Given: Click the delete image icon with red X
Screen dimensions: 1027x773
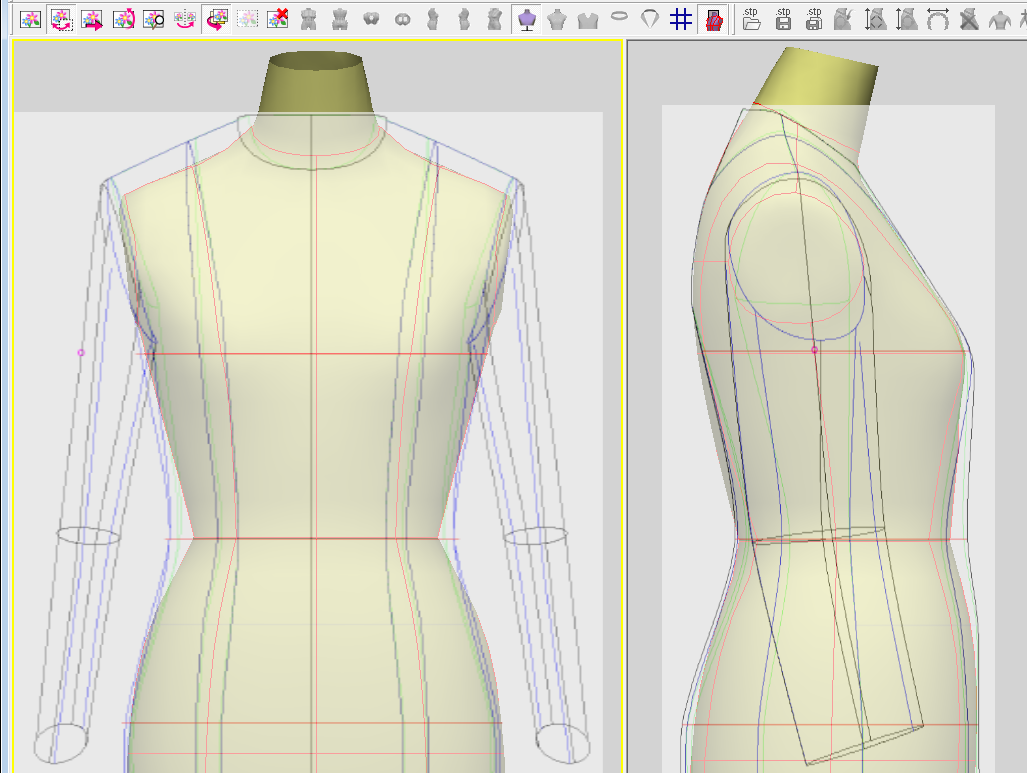Looking at the screenshot, I should (278, 19).
